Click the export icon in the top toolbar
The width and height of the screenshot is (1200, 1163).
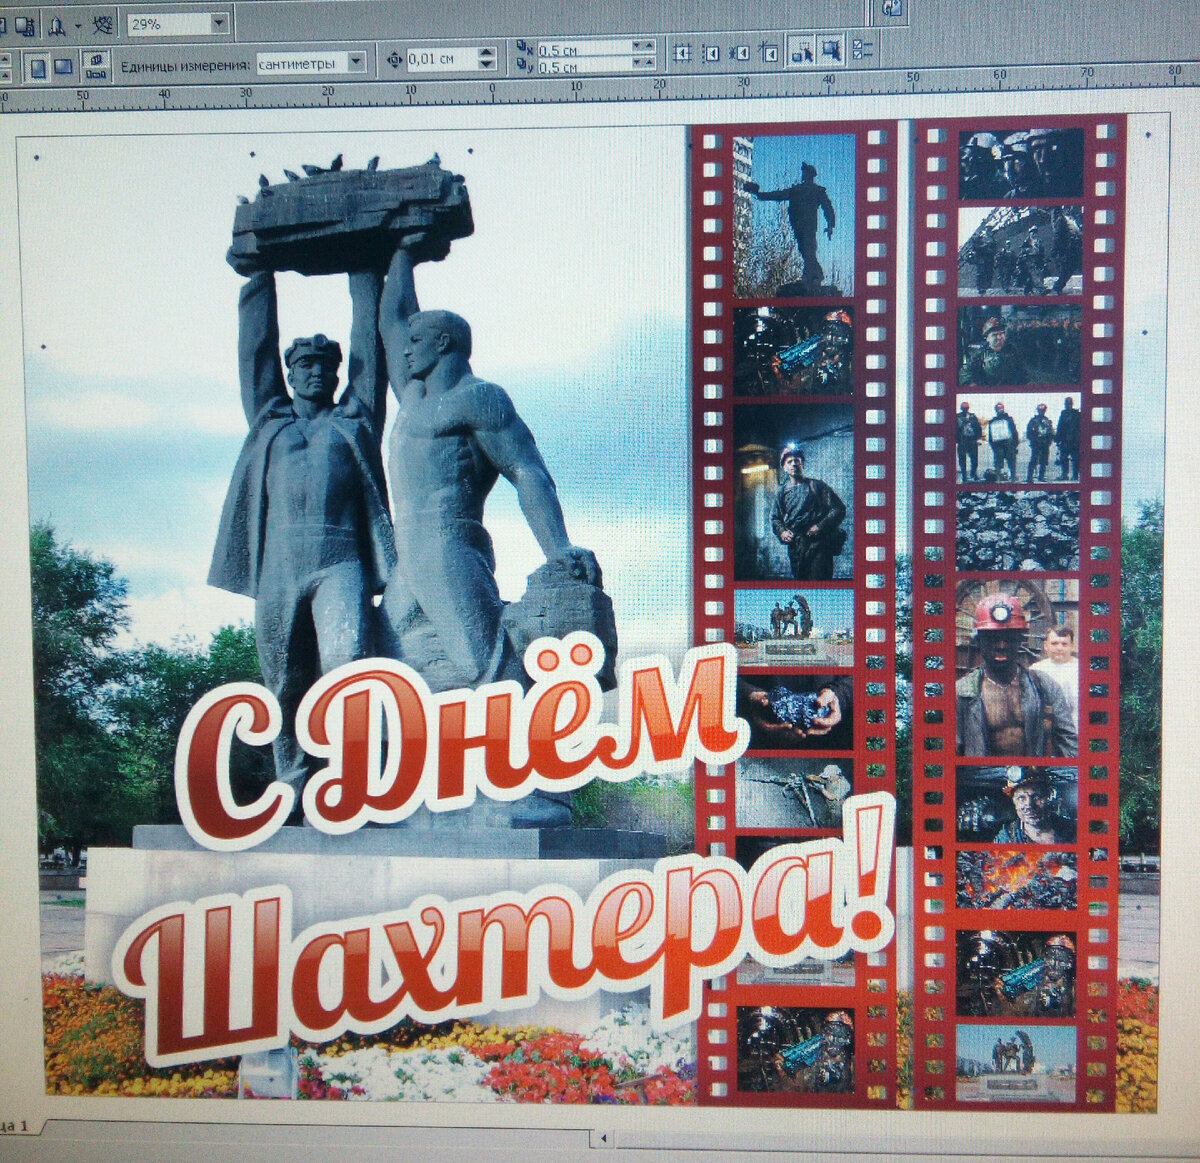coord(24,25)
